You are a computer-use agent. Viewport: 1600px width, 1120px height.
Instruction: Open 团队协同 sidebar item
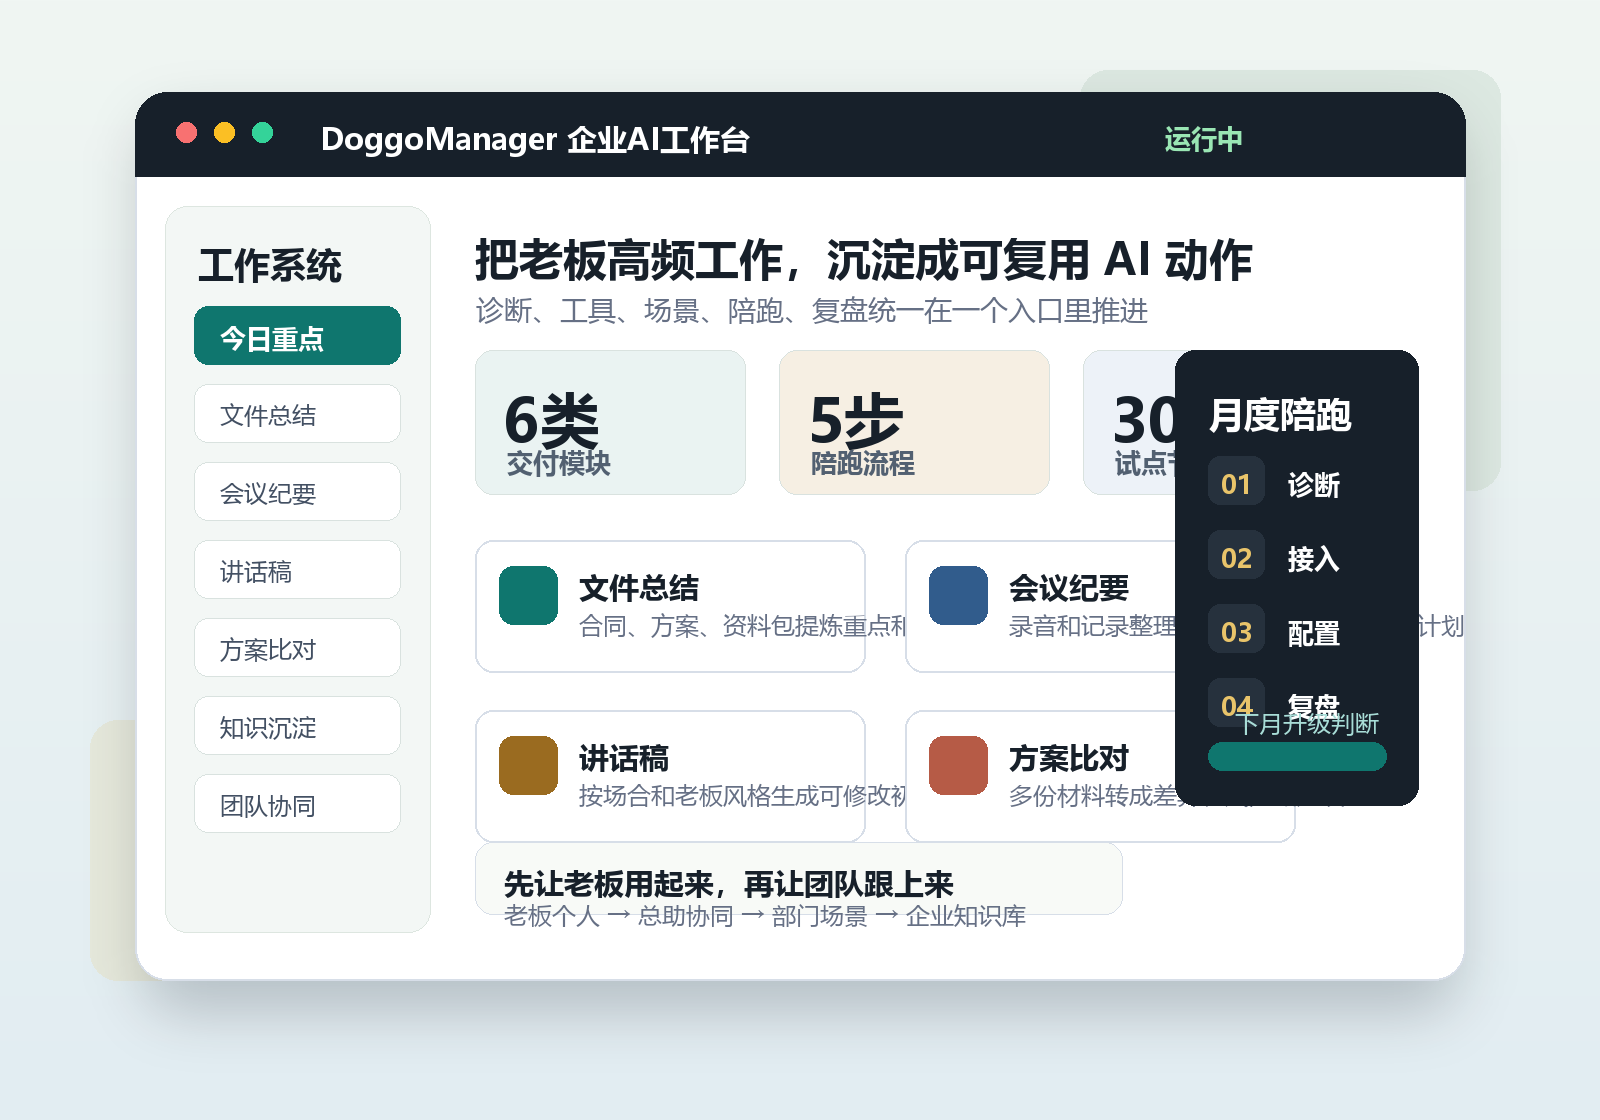(x=297, y=804)
